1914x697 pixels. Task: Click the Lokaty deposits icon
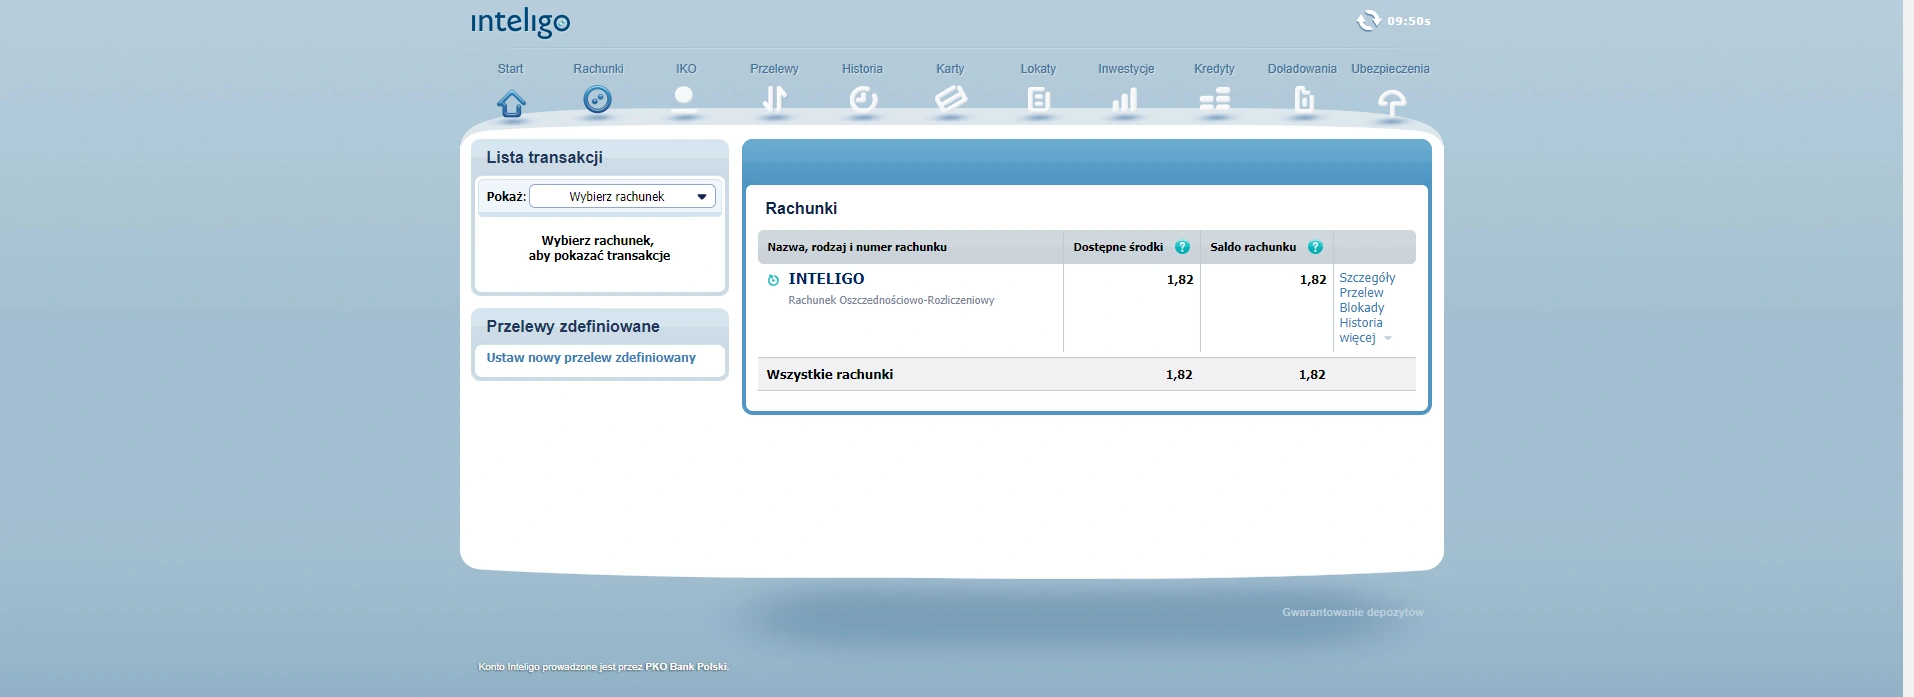click(1038, 99)
